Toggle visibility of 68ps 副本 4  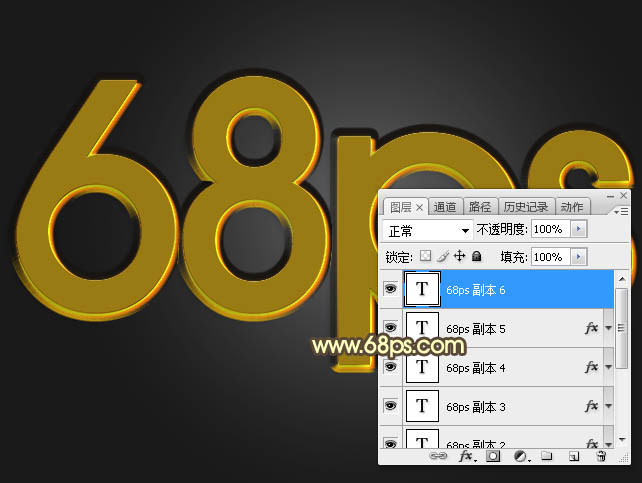[391, 366]
